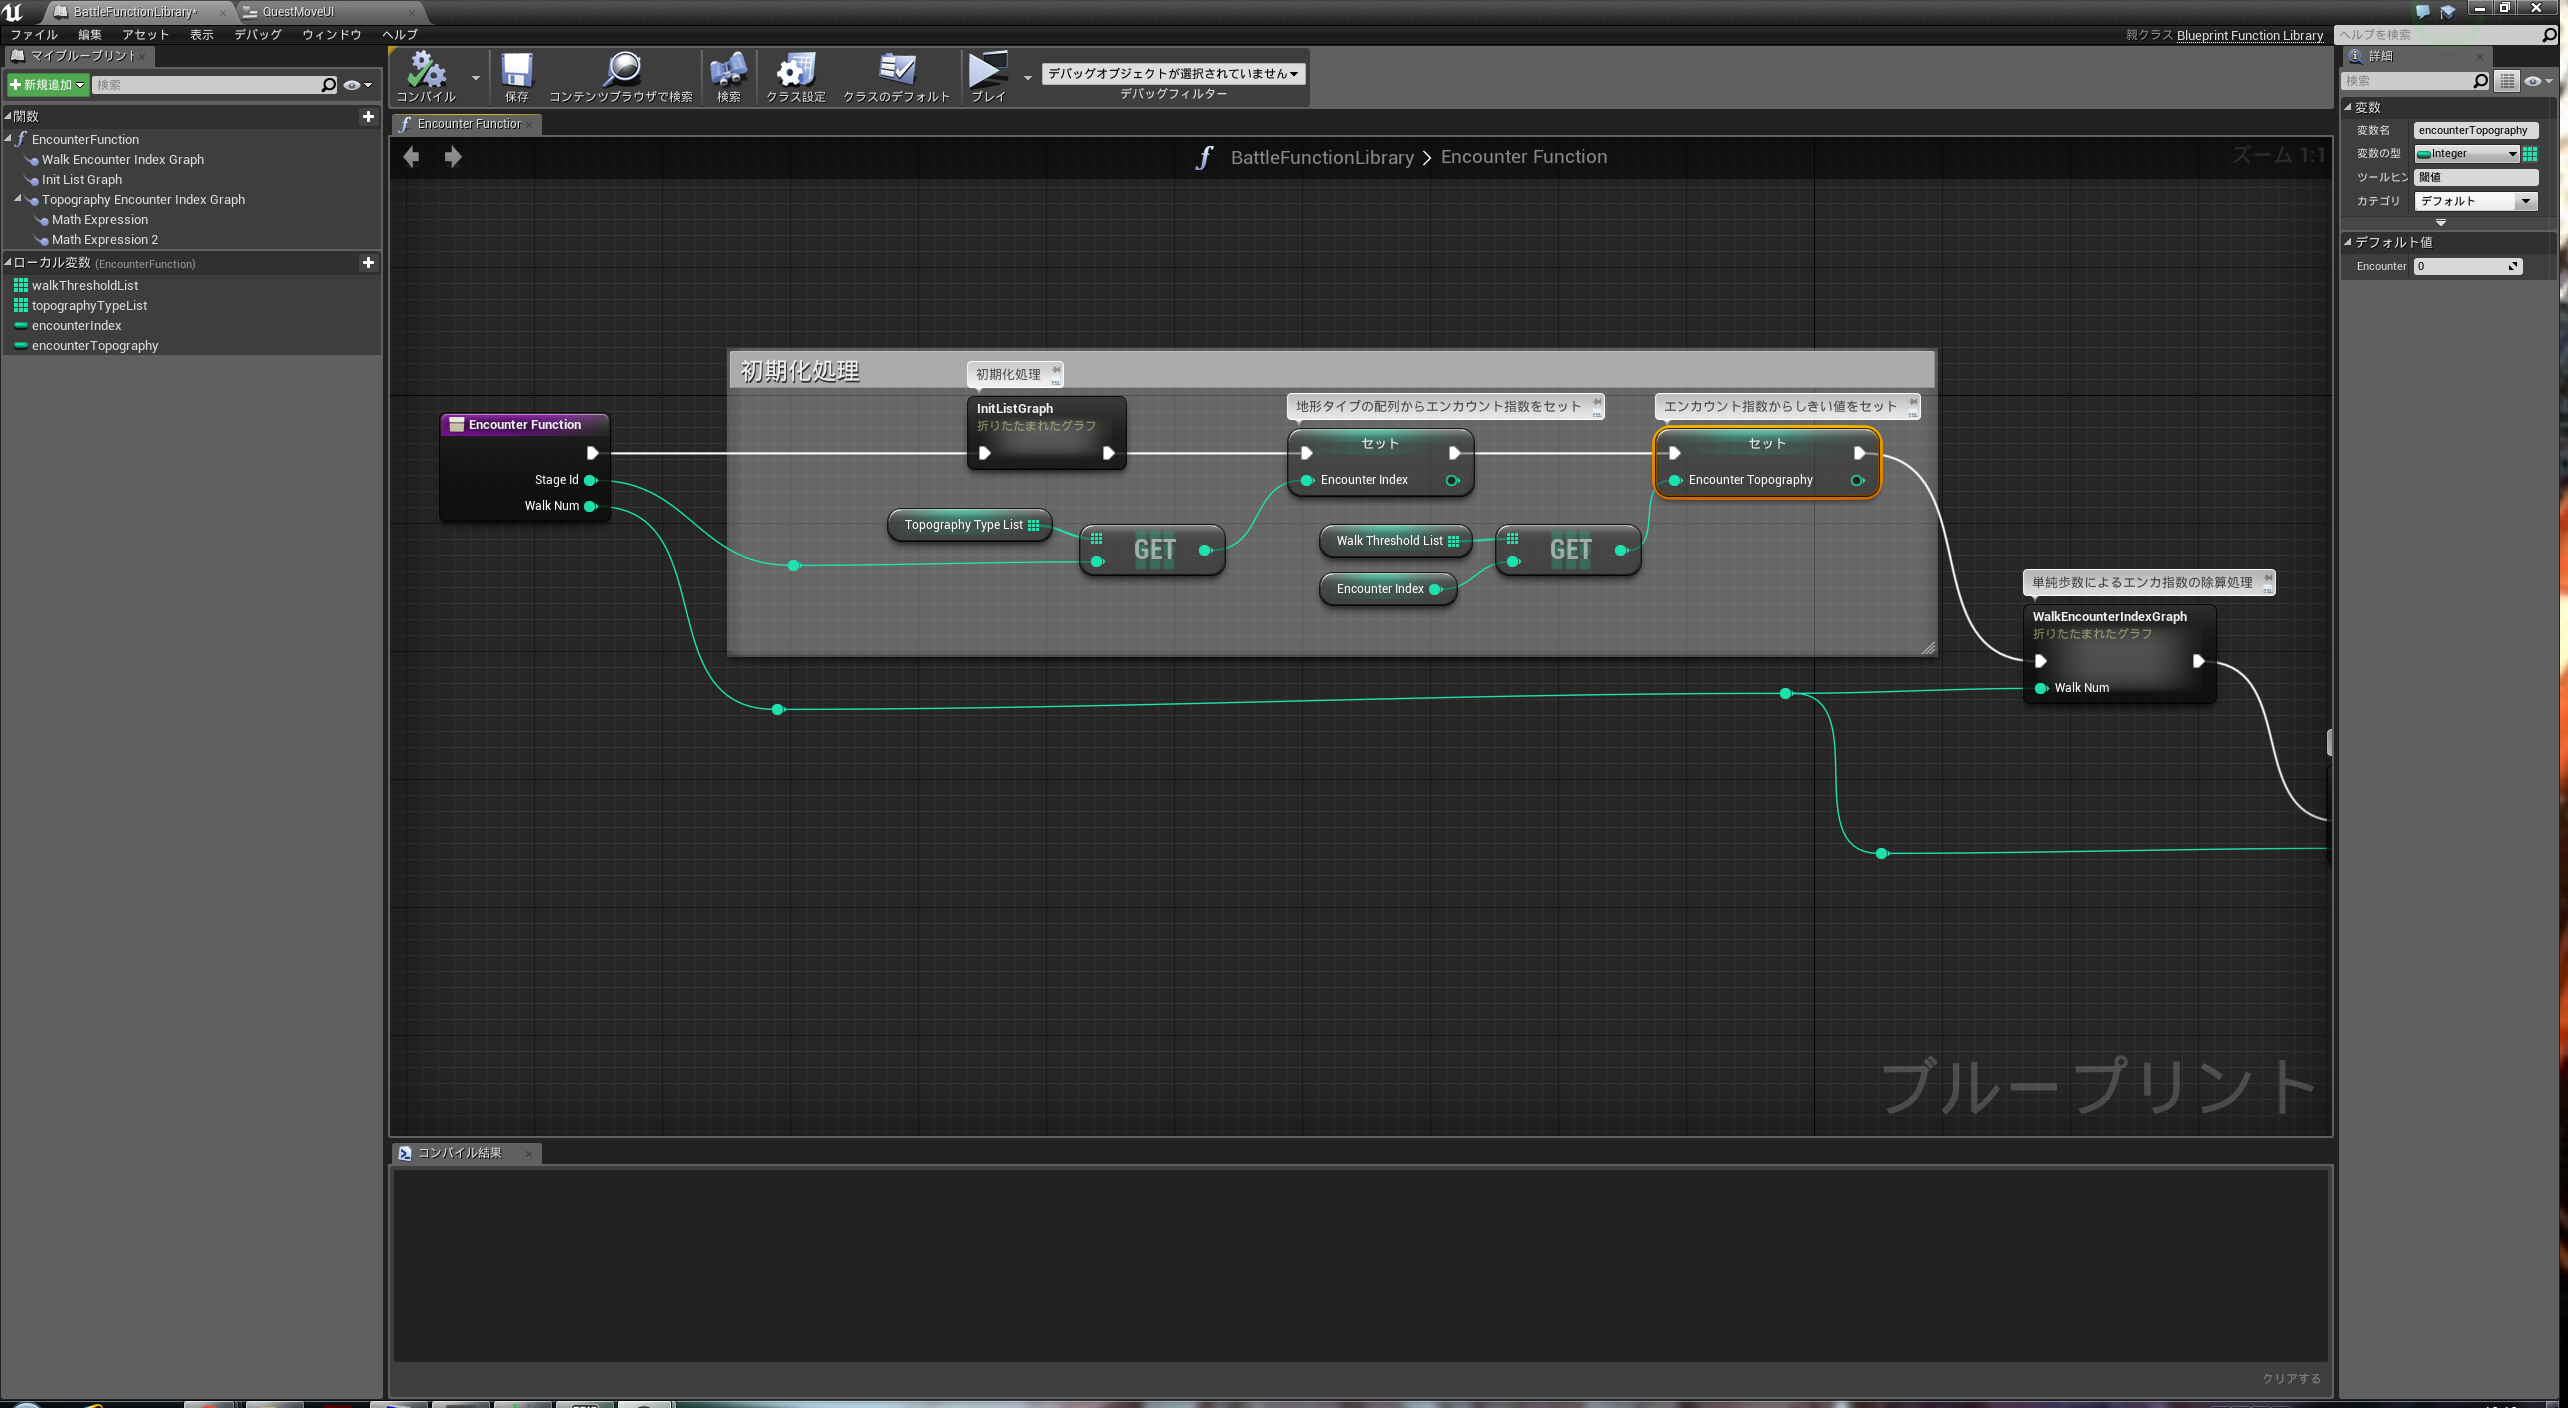Click the Blueprint Function Library parent class link

point(2249,35)
